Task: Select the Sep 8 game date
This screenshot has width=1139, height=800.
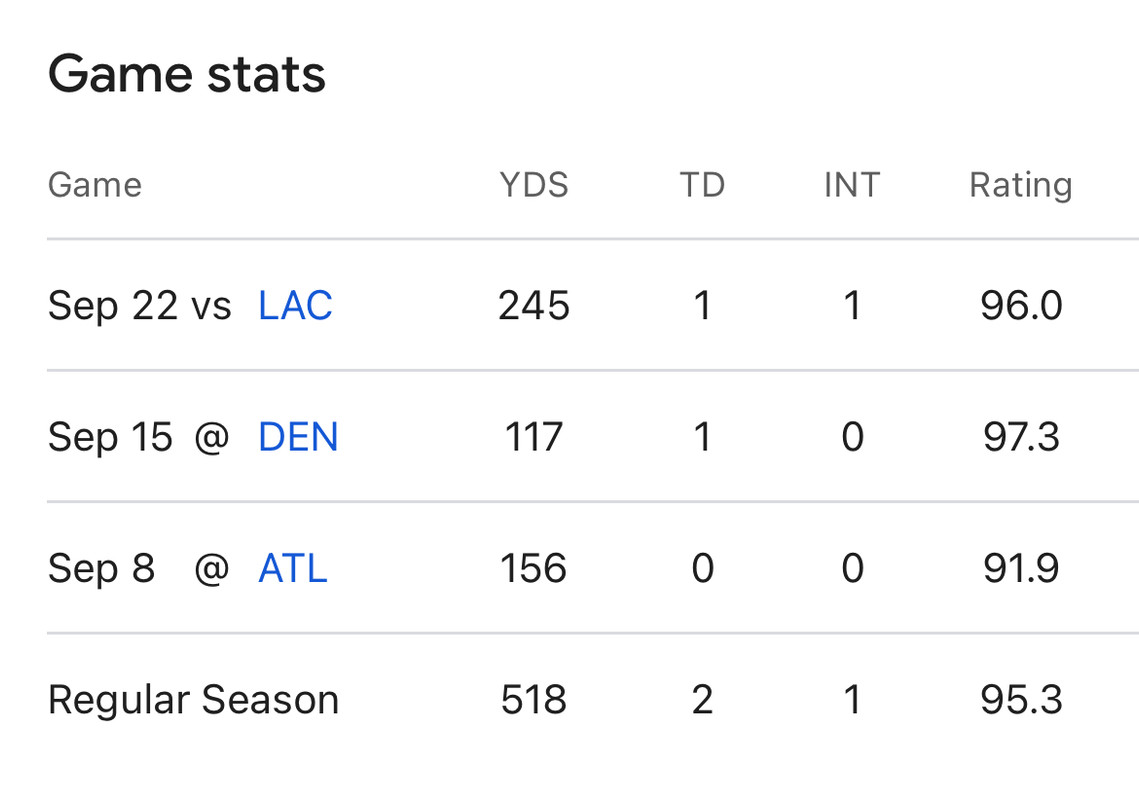Action: (x=102, y=569)
